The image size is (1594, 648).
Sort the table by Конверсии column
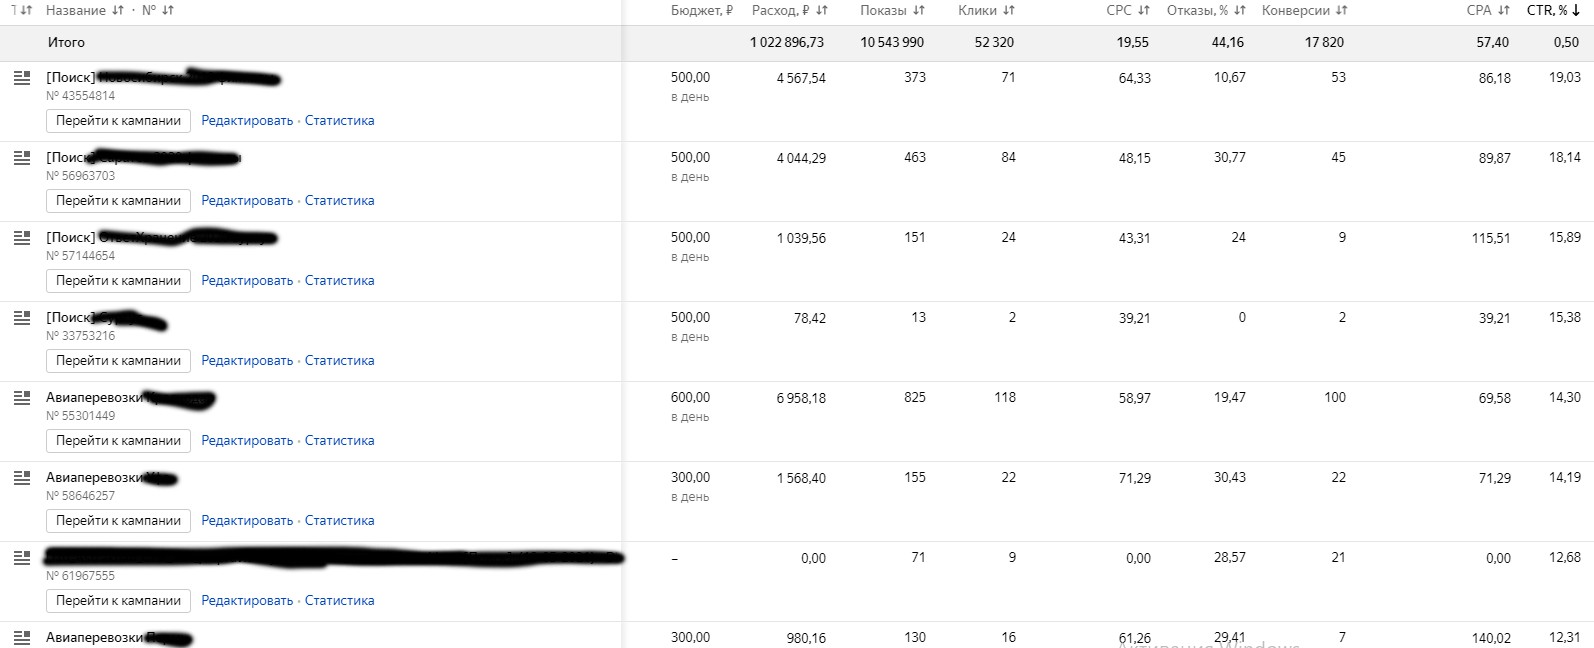coord(1304,11)
